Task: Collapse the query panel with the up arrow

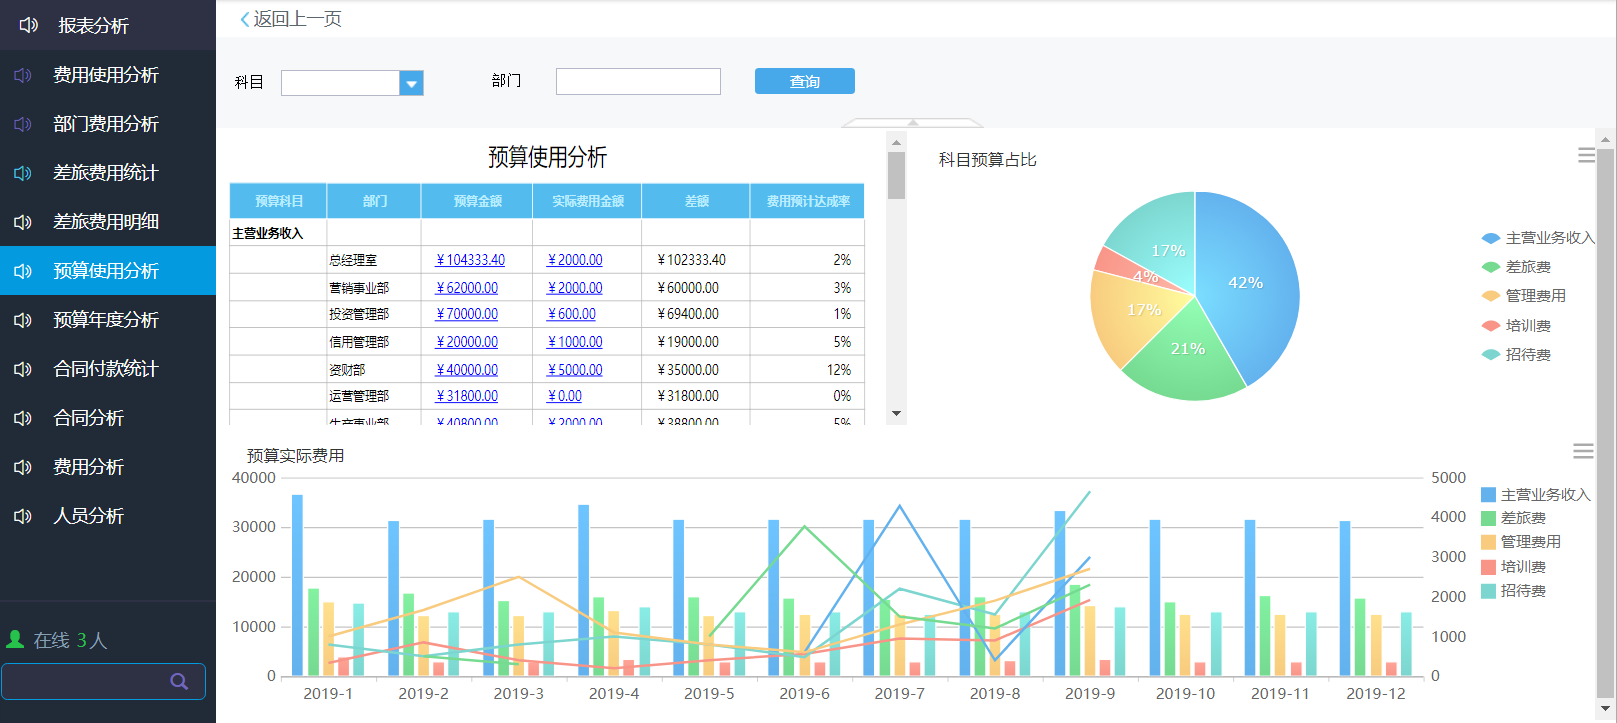Action: [912, 123]
